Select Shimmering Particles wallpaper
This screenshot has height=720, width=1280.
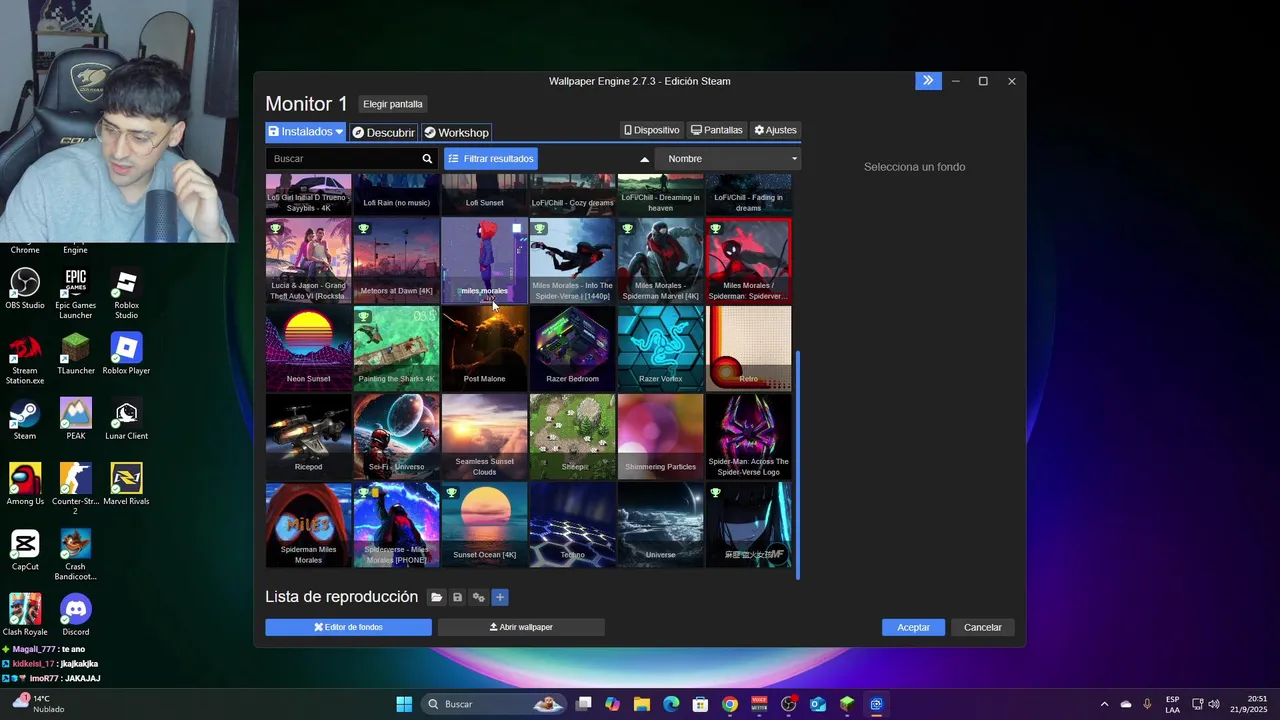point(660,435)
